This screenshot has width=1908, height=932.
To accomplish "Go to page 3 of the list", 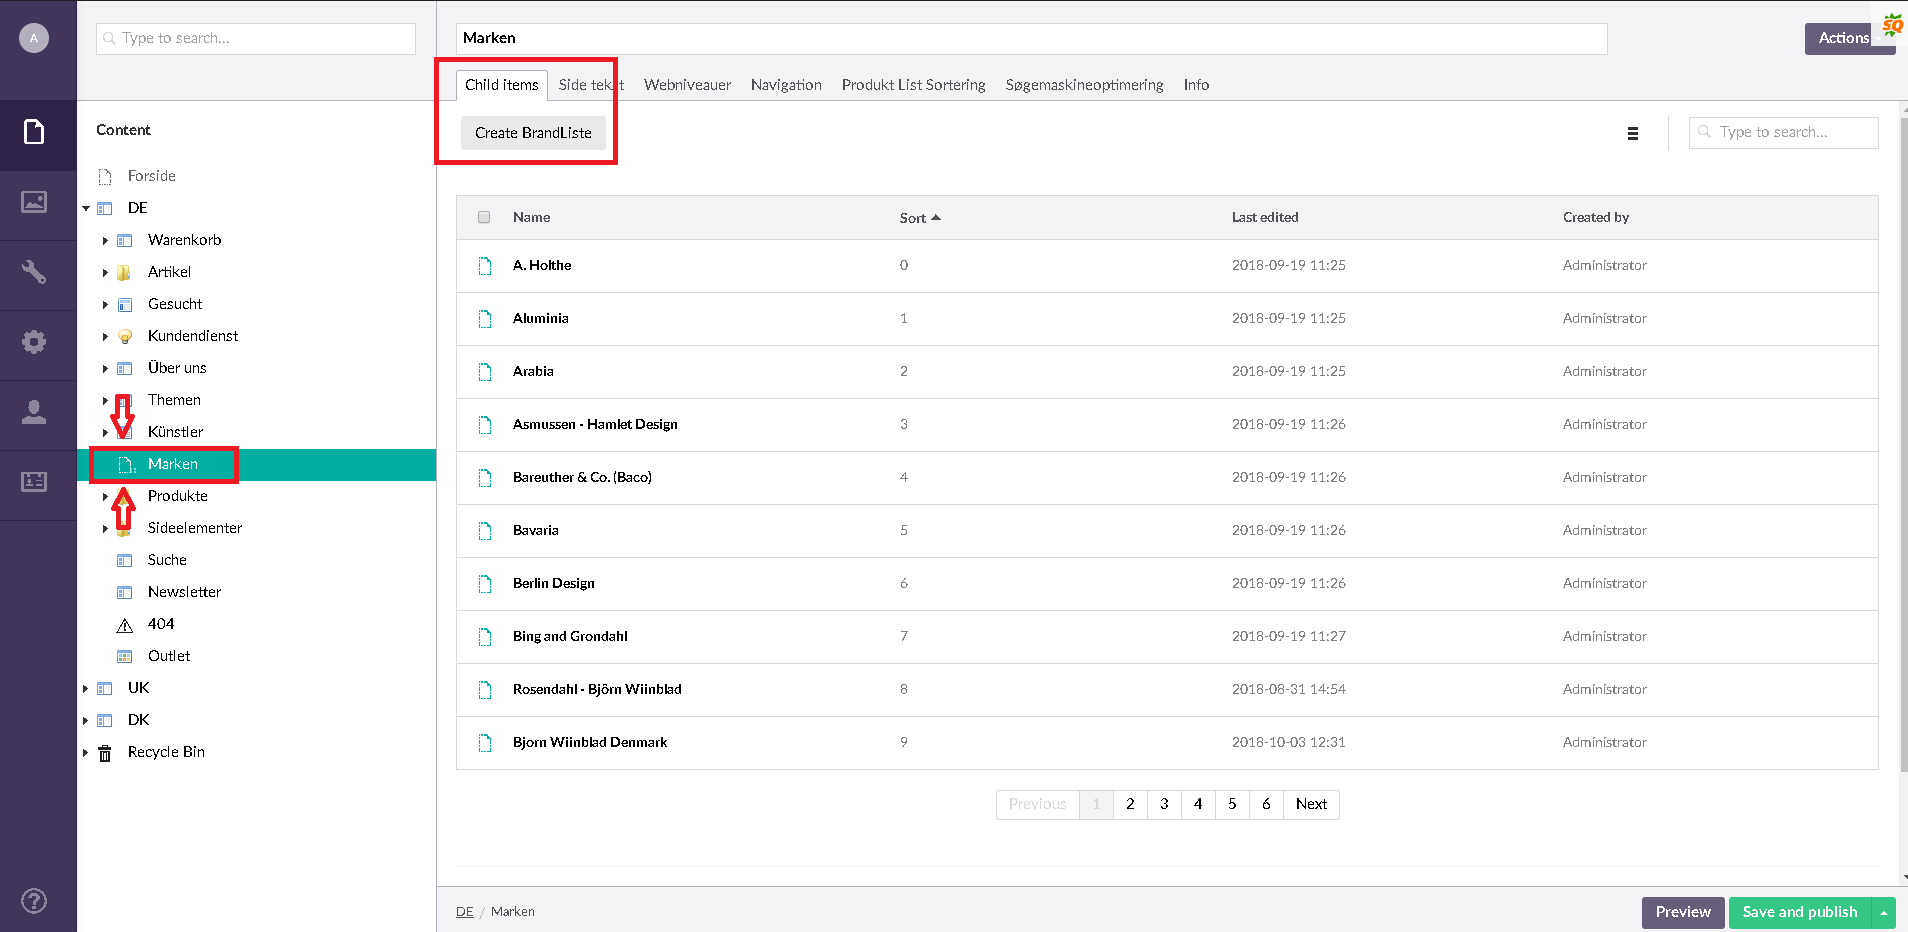I will [1164, 804].
